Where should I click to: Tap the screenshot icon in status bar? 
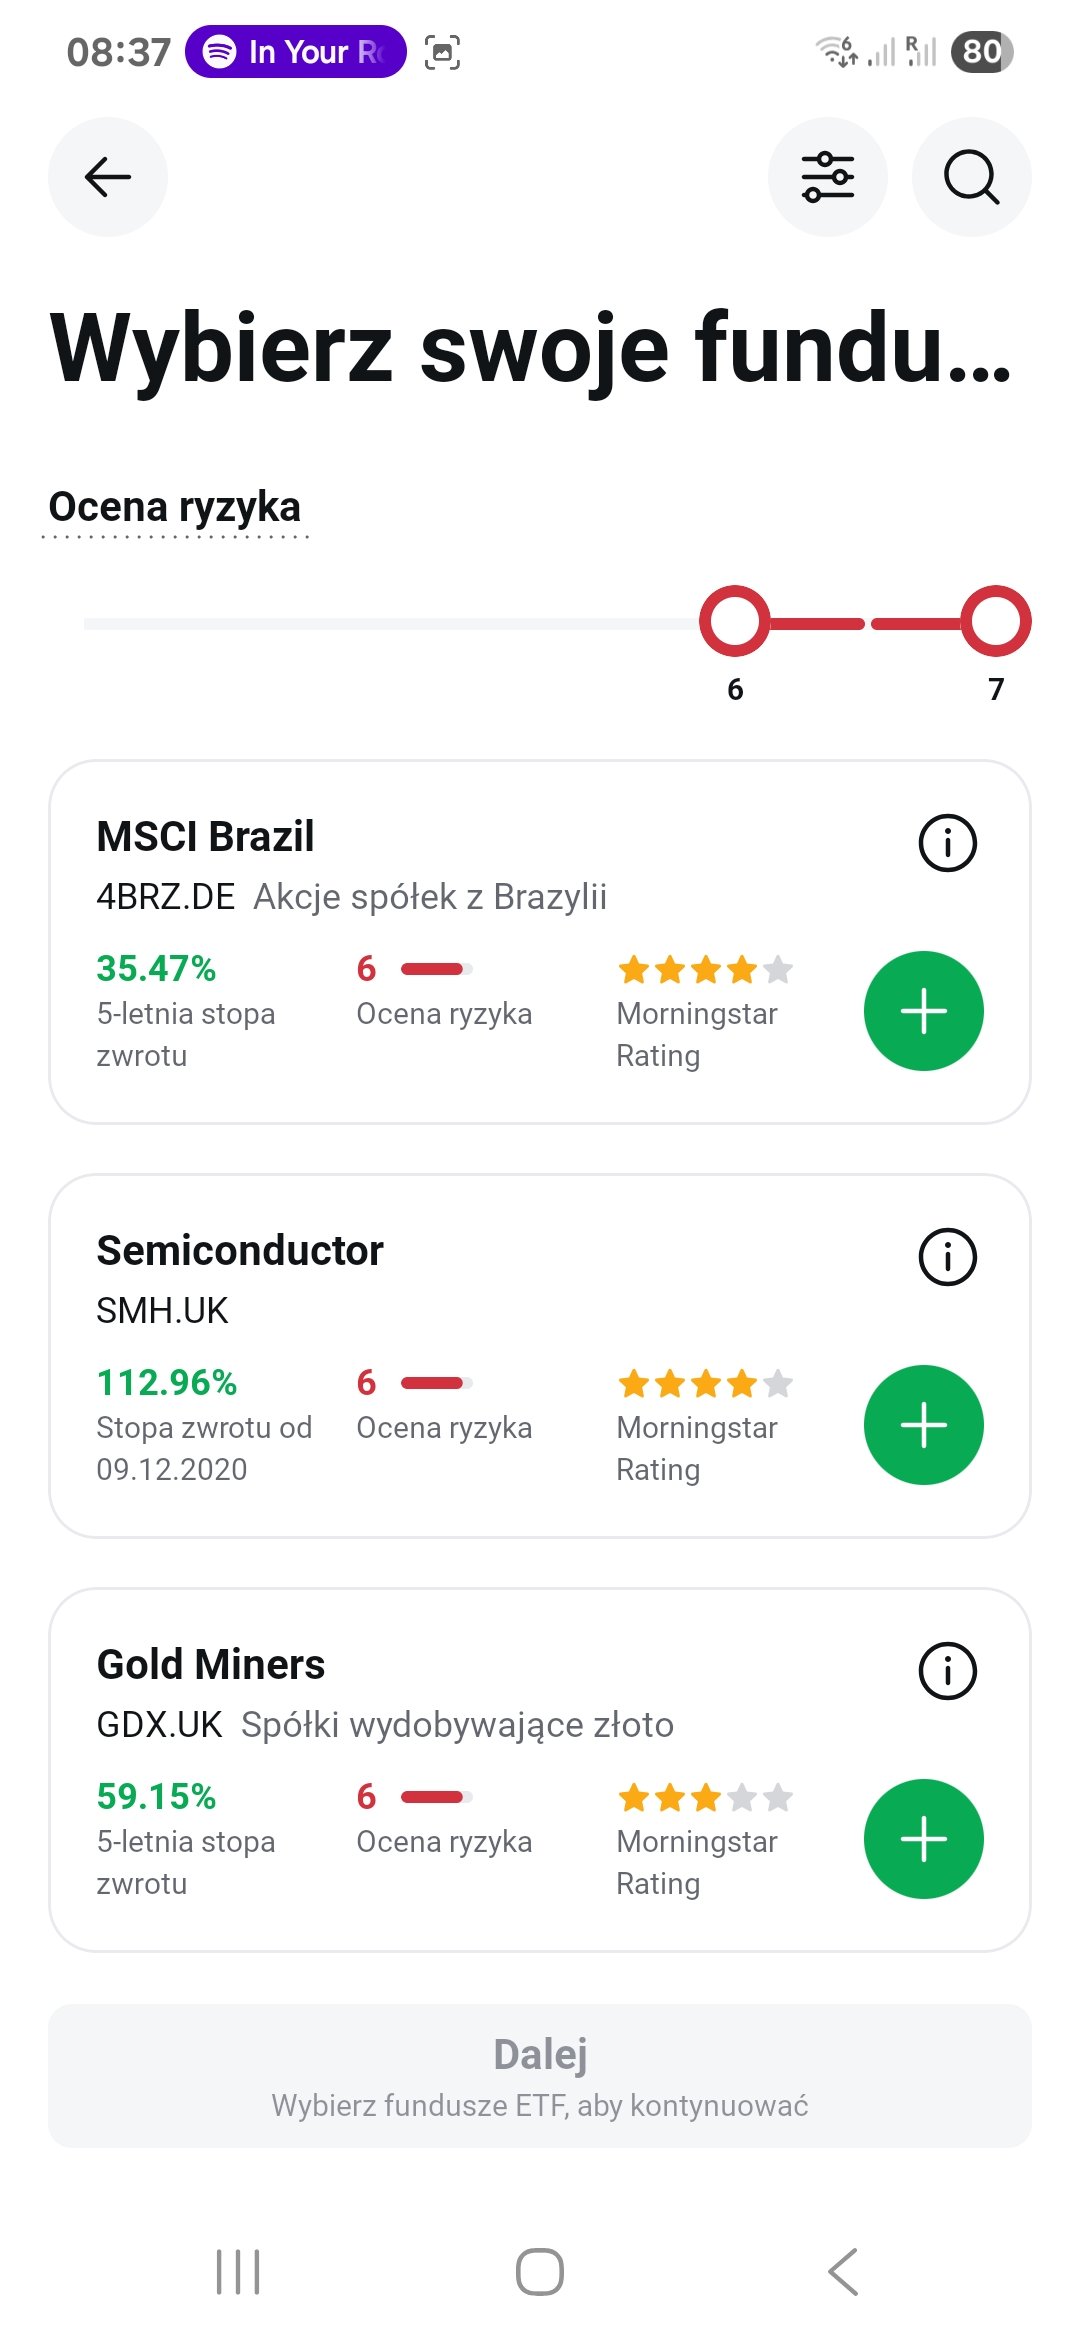pyautogui.click(x=442, y=52)
